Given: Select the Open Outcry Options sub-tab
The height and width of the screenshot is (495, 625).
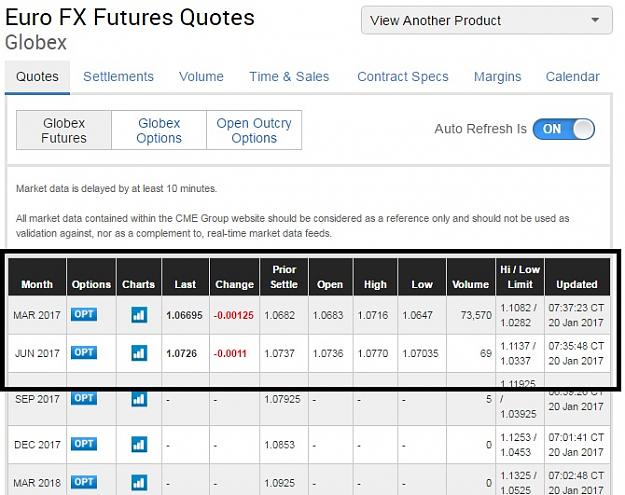Looking at the screenshot, I should [x=254, y=130].
